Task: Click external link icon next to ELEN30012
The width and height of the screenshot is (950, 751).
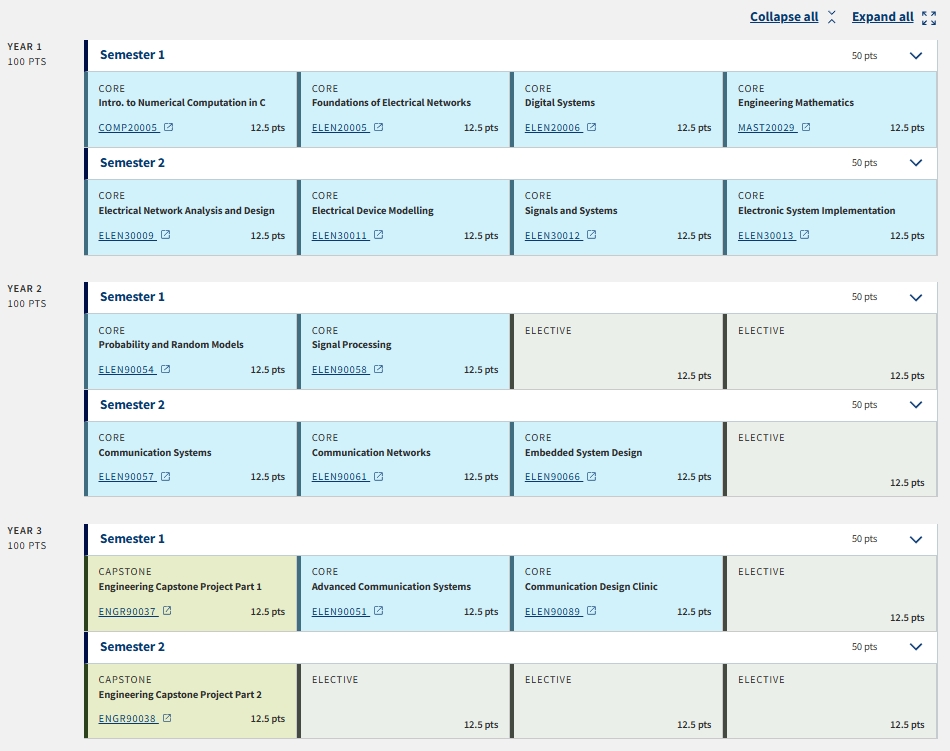Action: [591, 236]
